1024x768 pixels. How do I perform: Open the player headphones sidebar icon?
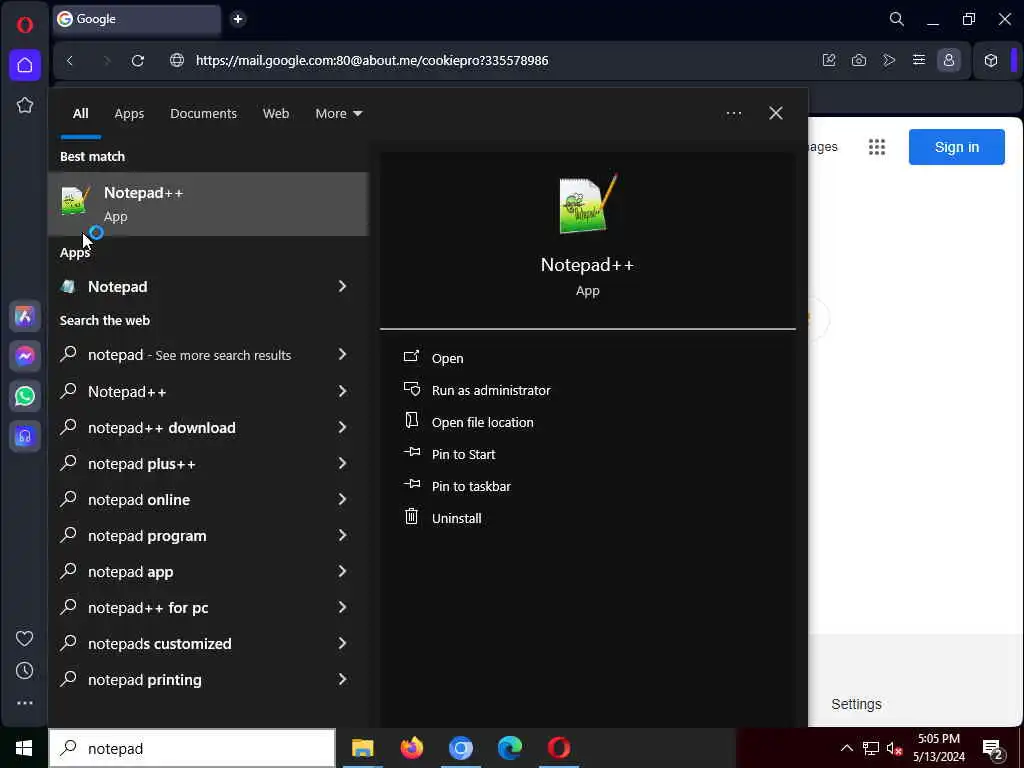tap(25, 436)
